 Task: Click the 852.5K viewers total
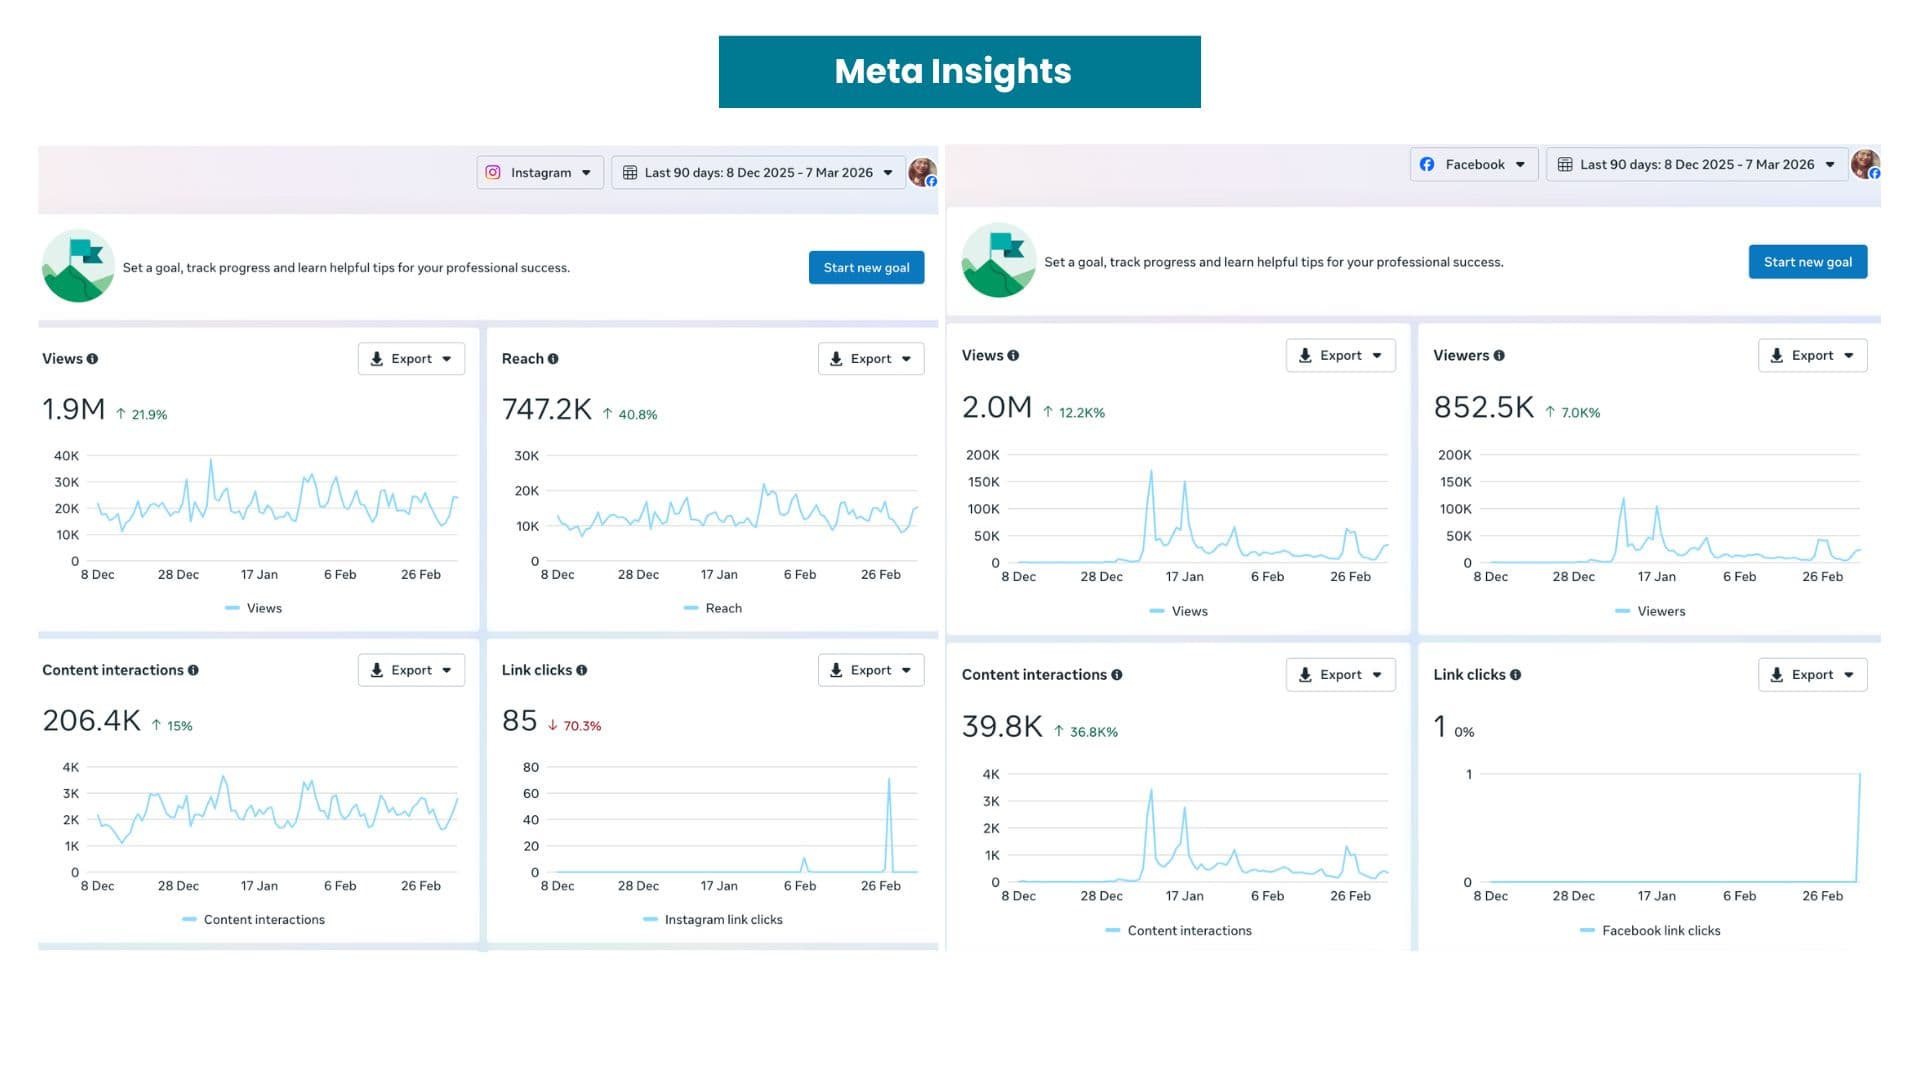[x=1483, y=407]
